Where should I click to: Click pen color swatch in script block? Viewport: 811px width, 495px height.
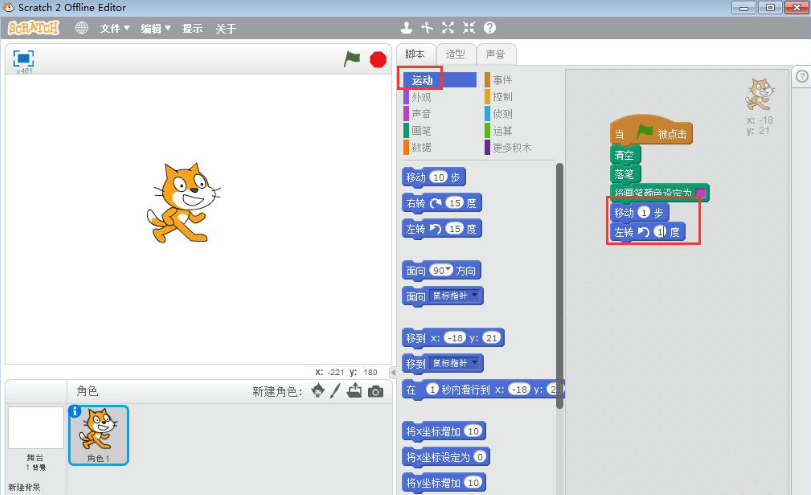click(x=700, y=193)
